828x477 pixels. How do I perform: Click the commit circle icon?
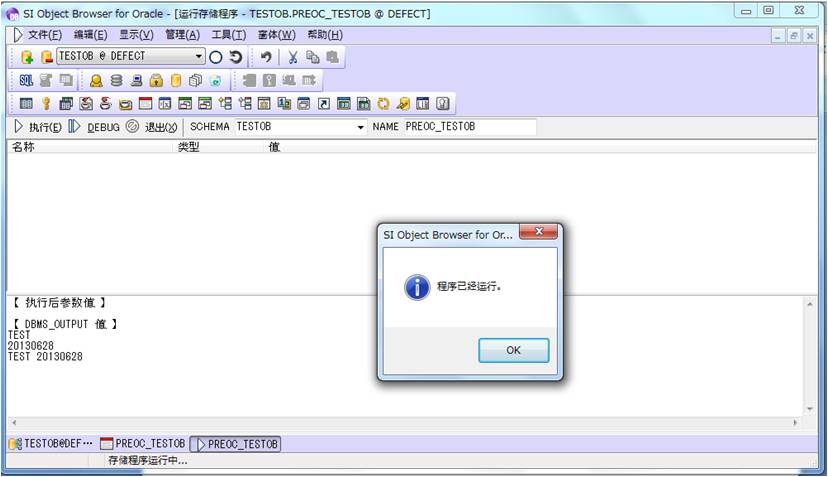click(216, 57)
